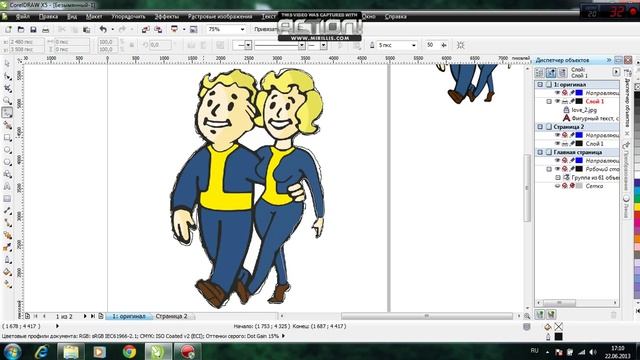Click the New master layer icon at docker bottom
Viewport: 640px width, 360px height.
(551, 314)
